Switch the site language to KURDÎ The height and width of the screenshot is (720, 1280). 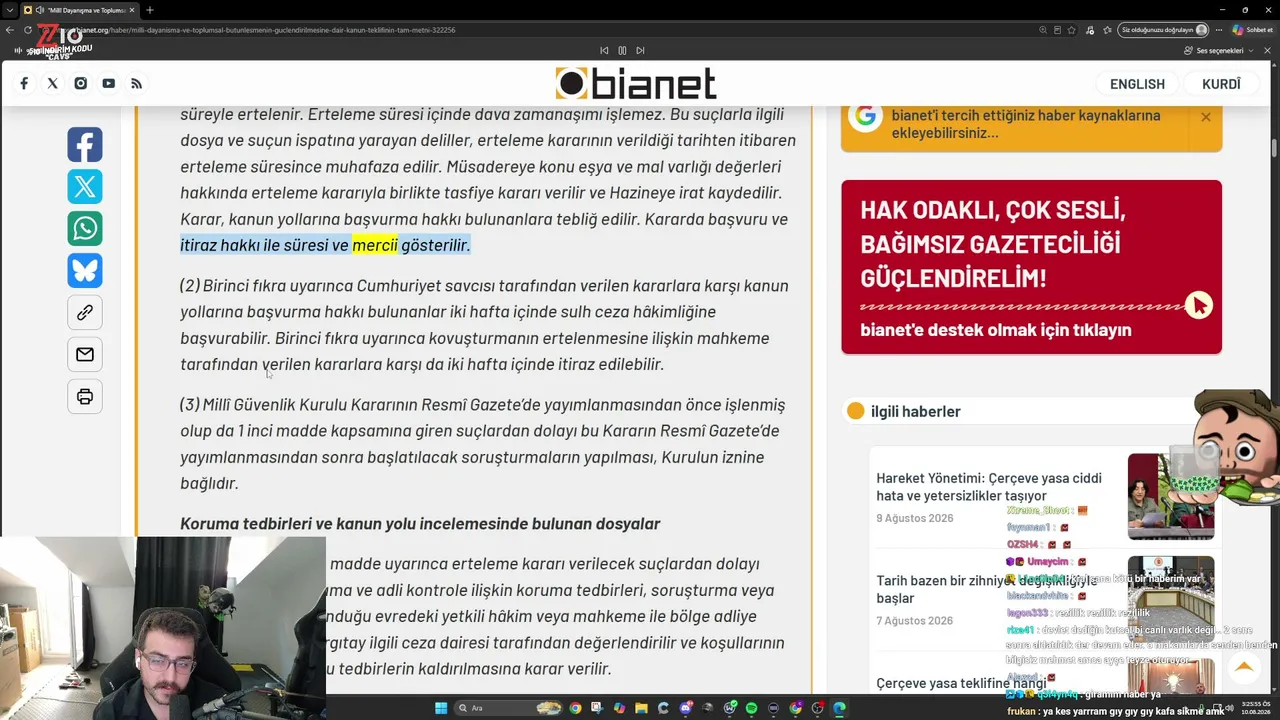[x=1221, y=84]
